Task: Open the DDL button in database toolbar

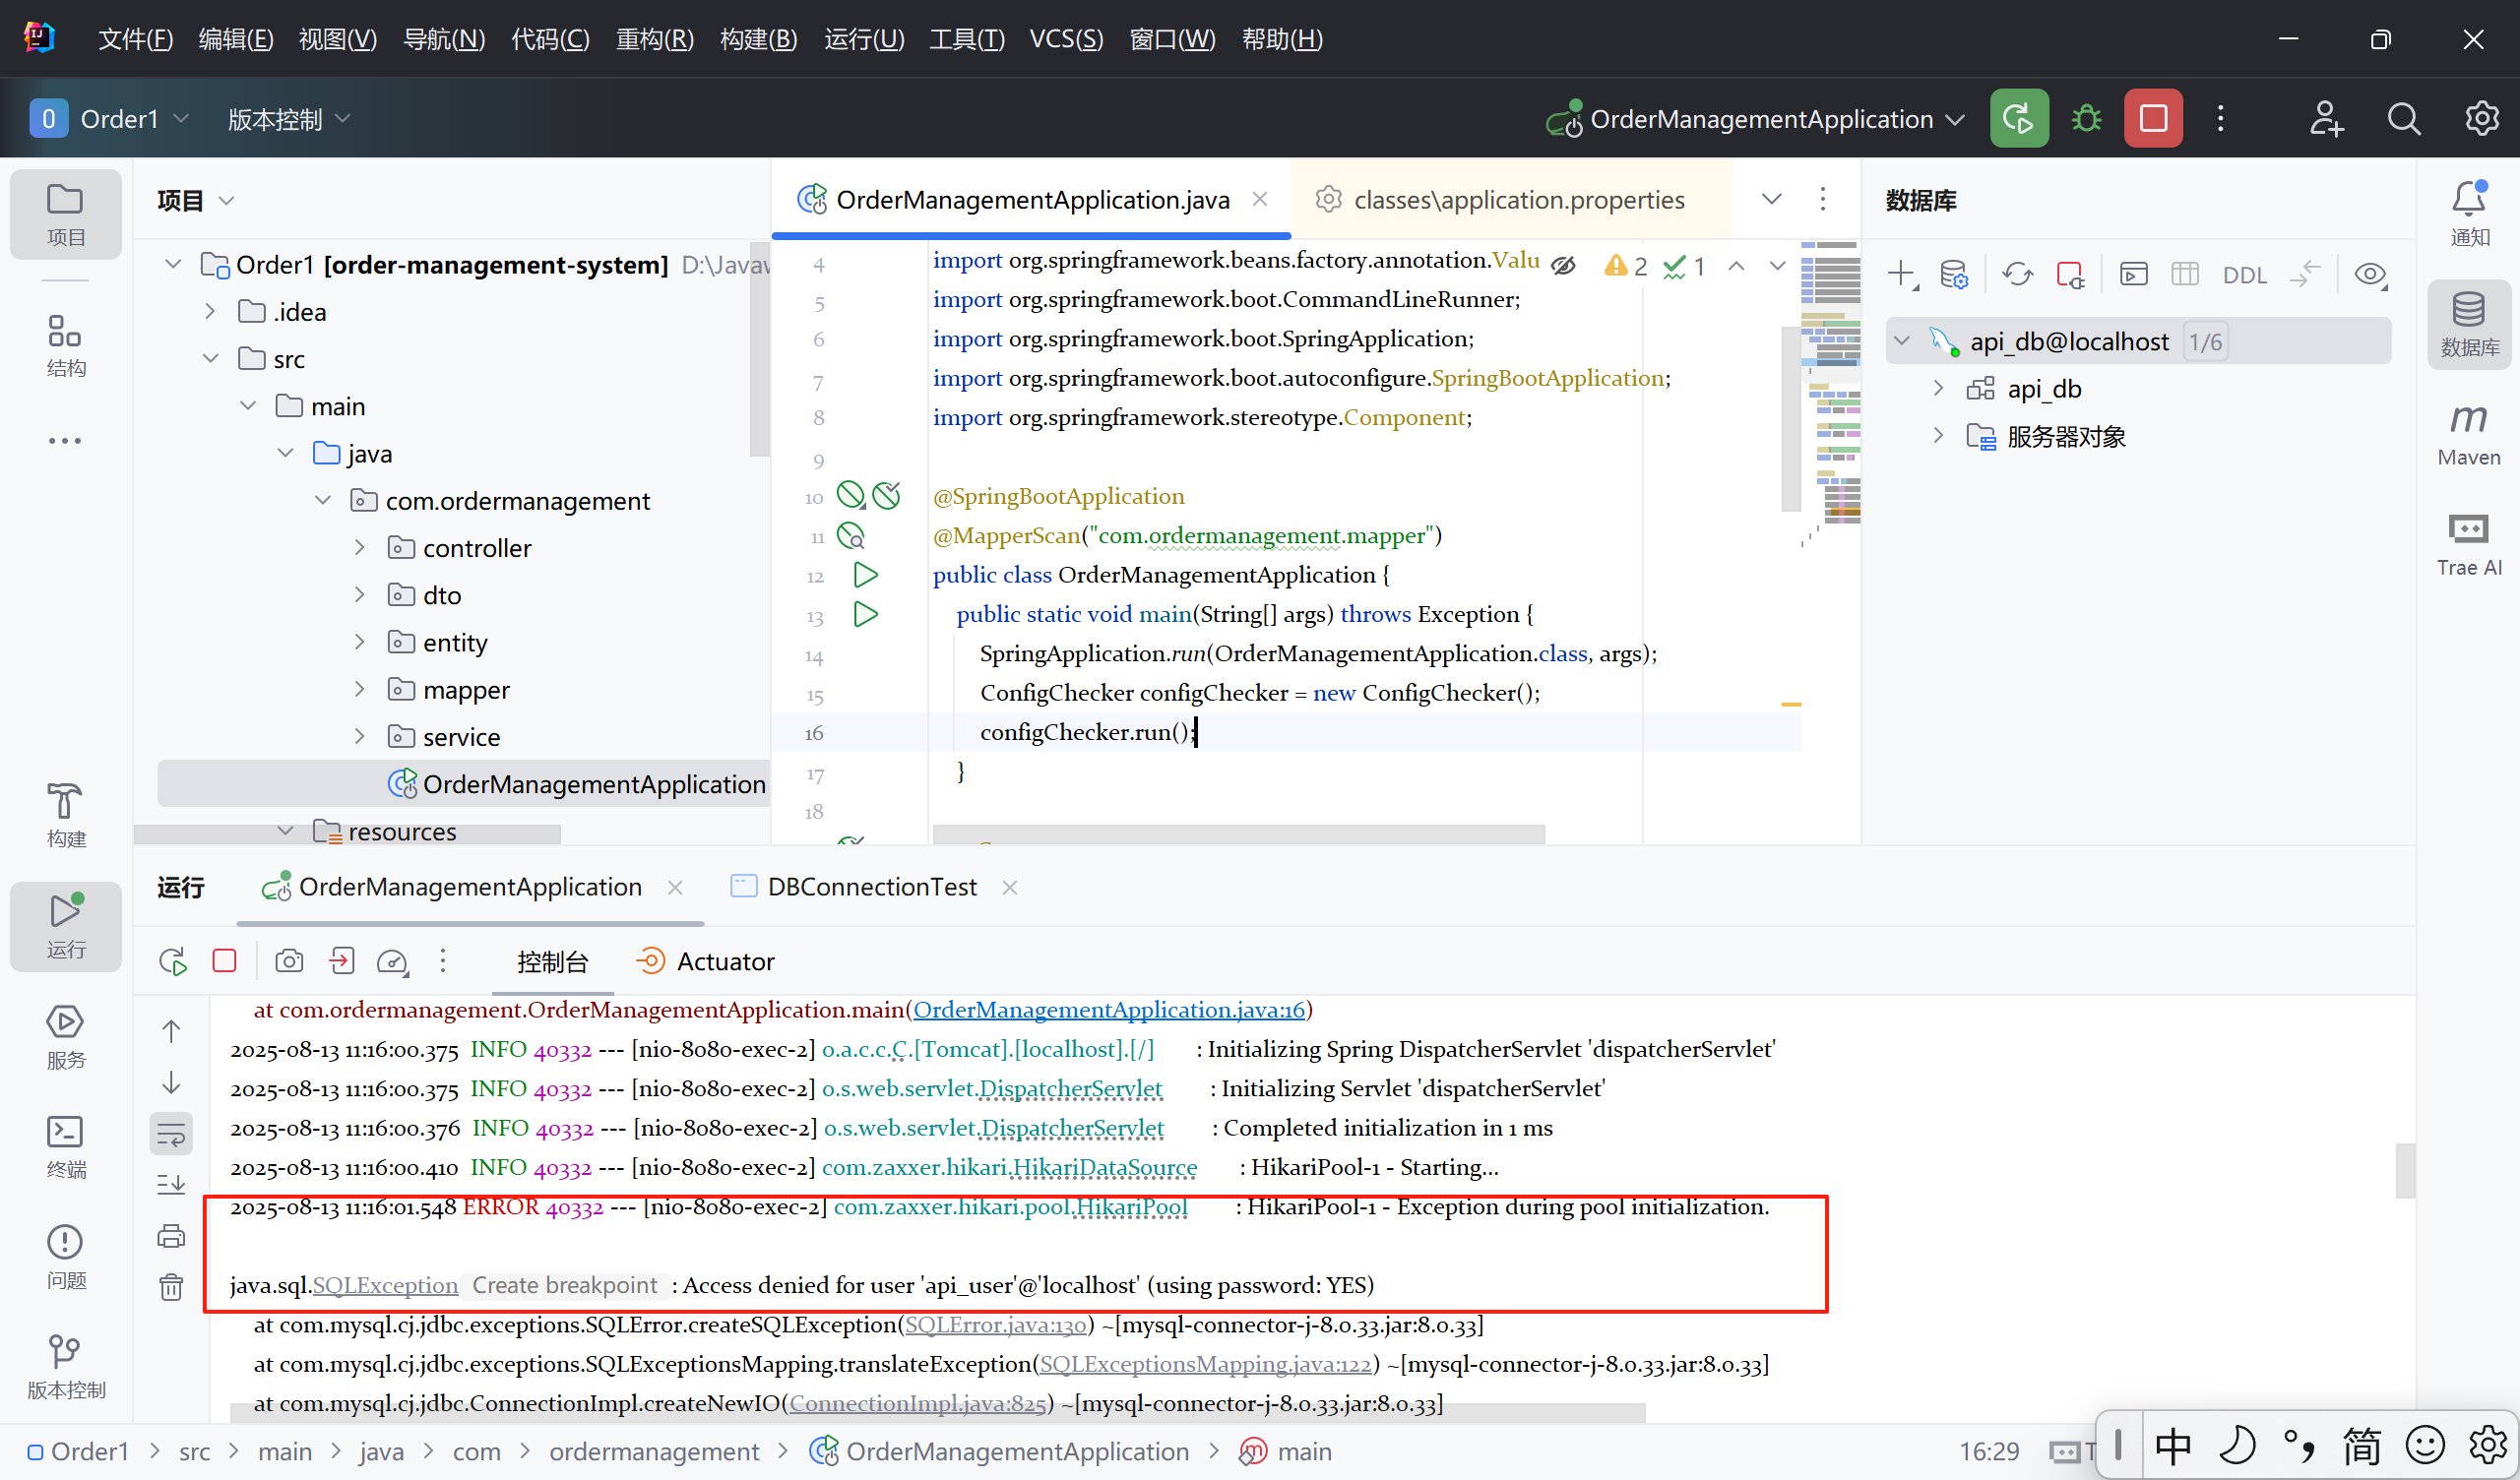Action: tap(2244, 275)
